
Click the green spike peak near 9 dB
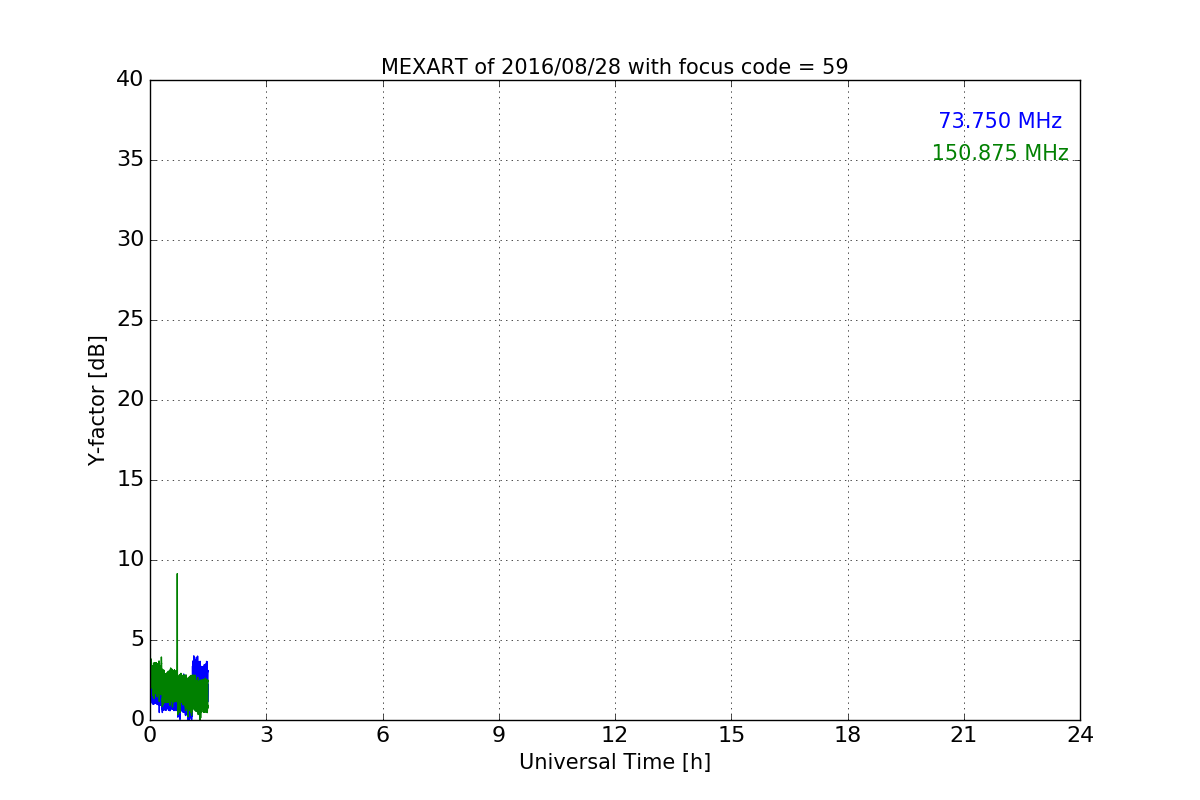click(x=177, y=576)
